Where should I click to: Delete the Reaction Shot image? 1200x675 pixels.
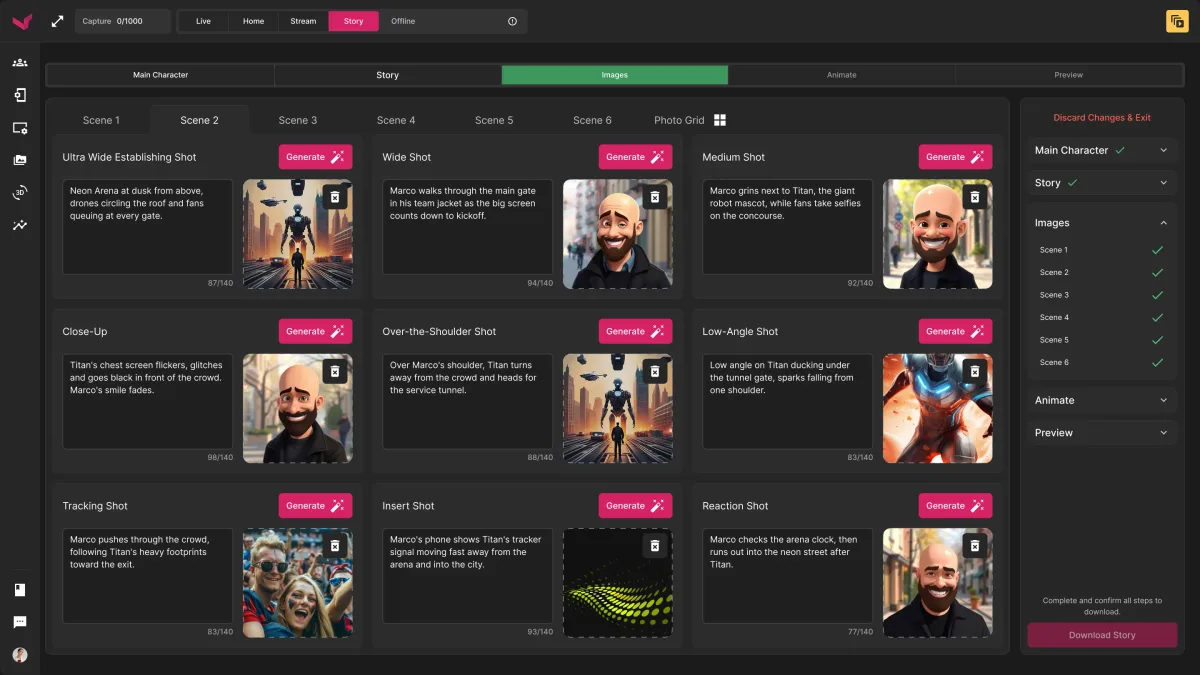point(975,546)
